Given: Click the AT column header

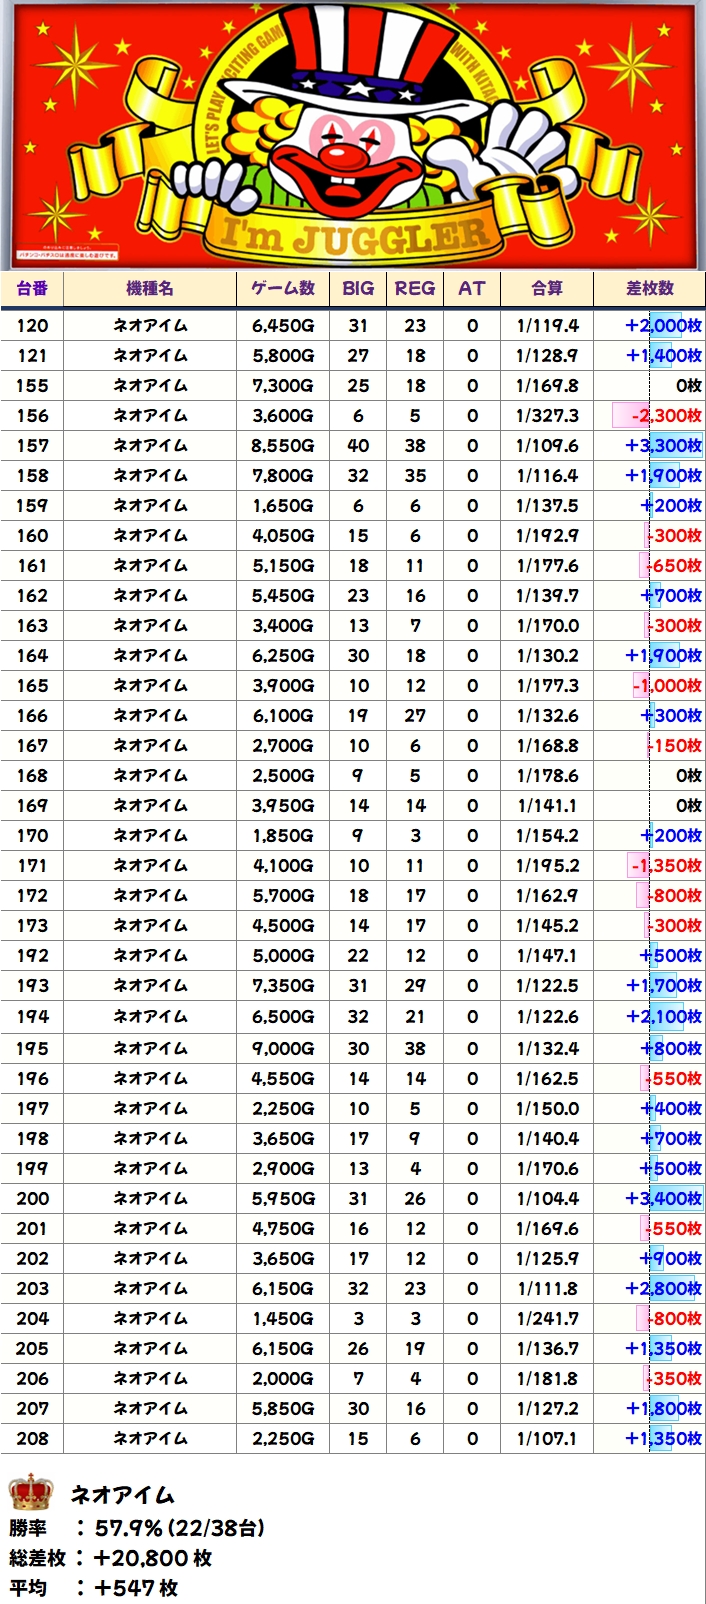Looking at the screenshot, I should click(x=472, y=288).
